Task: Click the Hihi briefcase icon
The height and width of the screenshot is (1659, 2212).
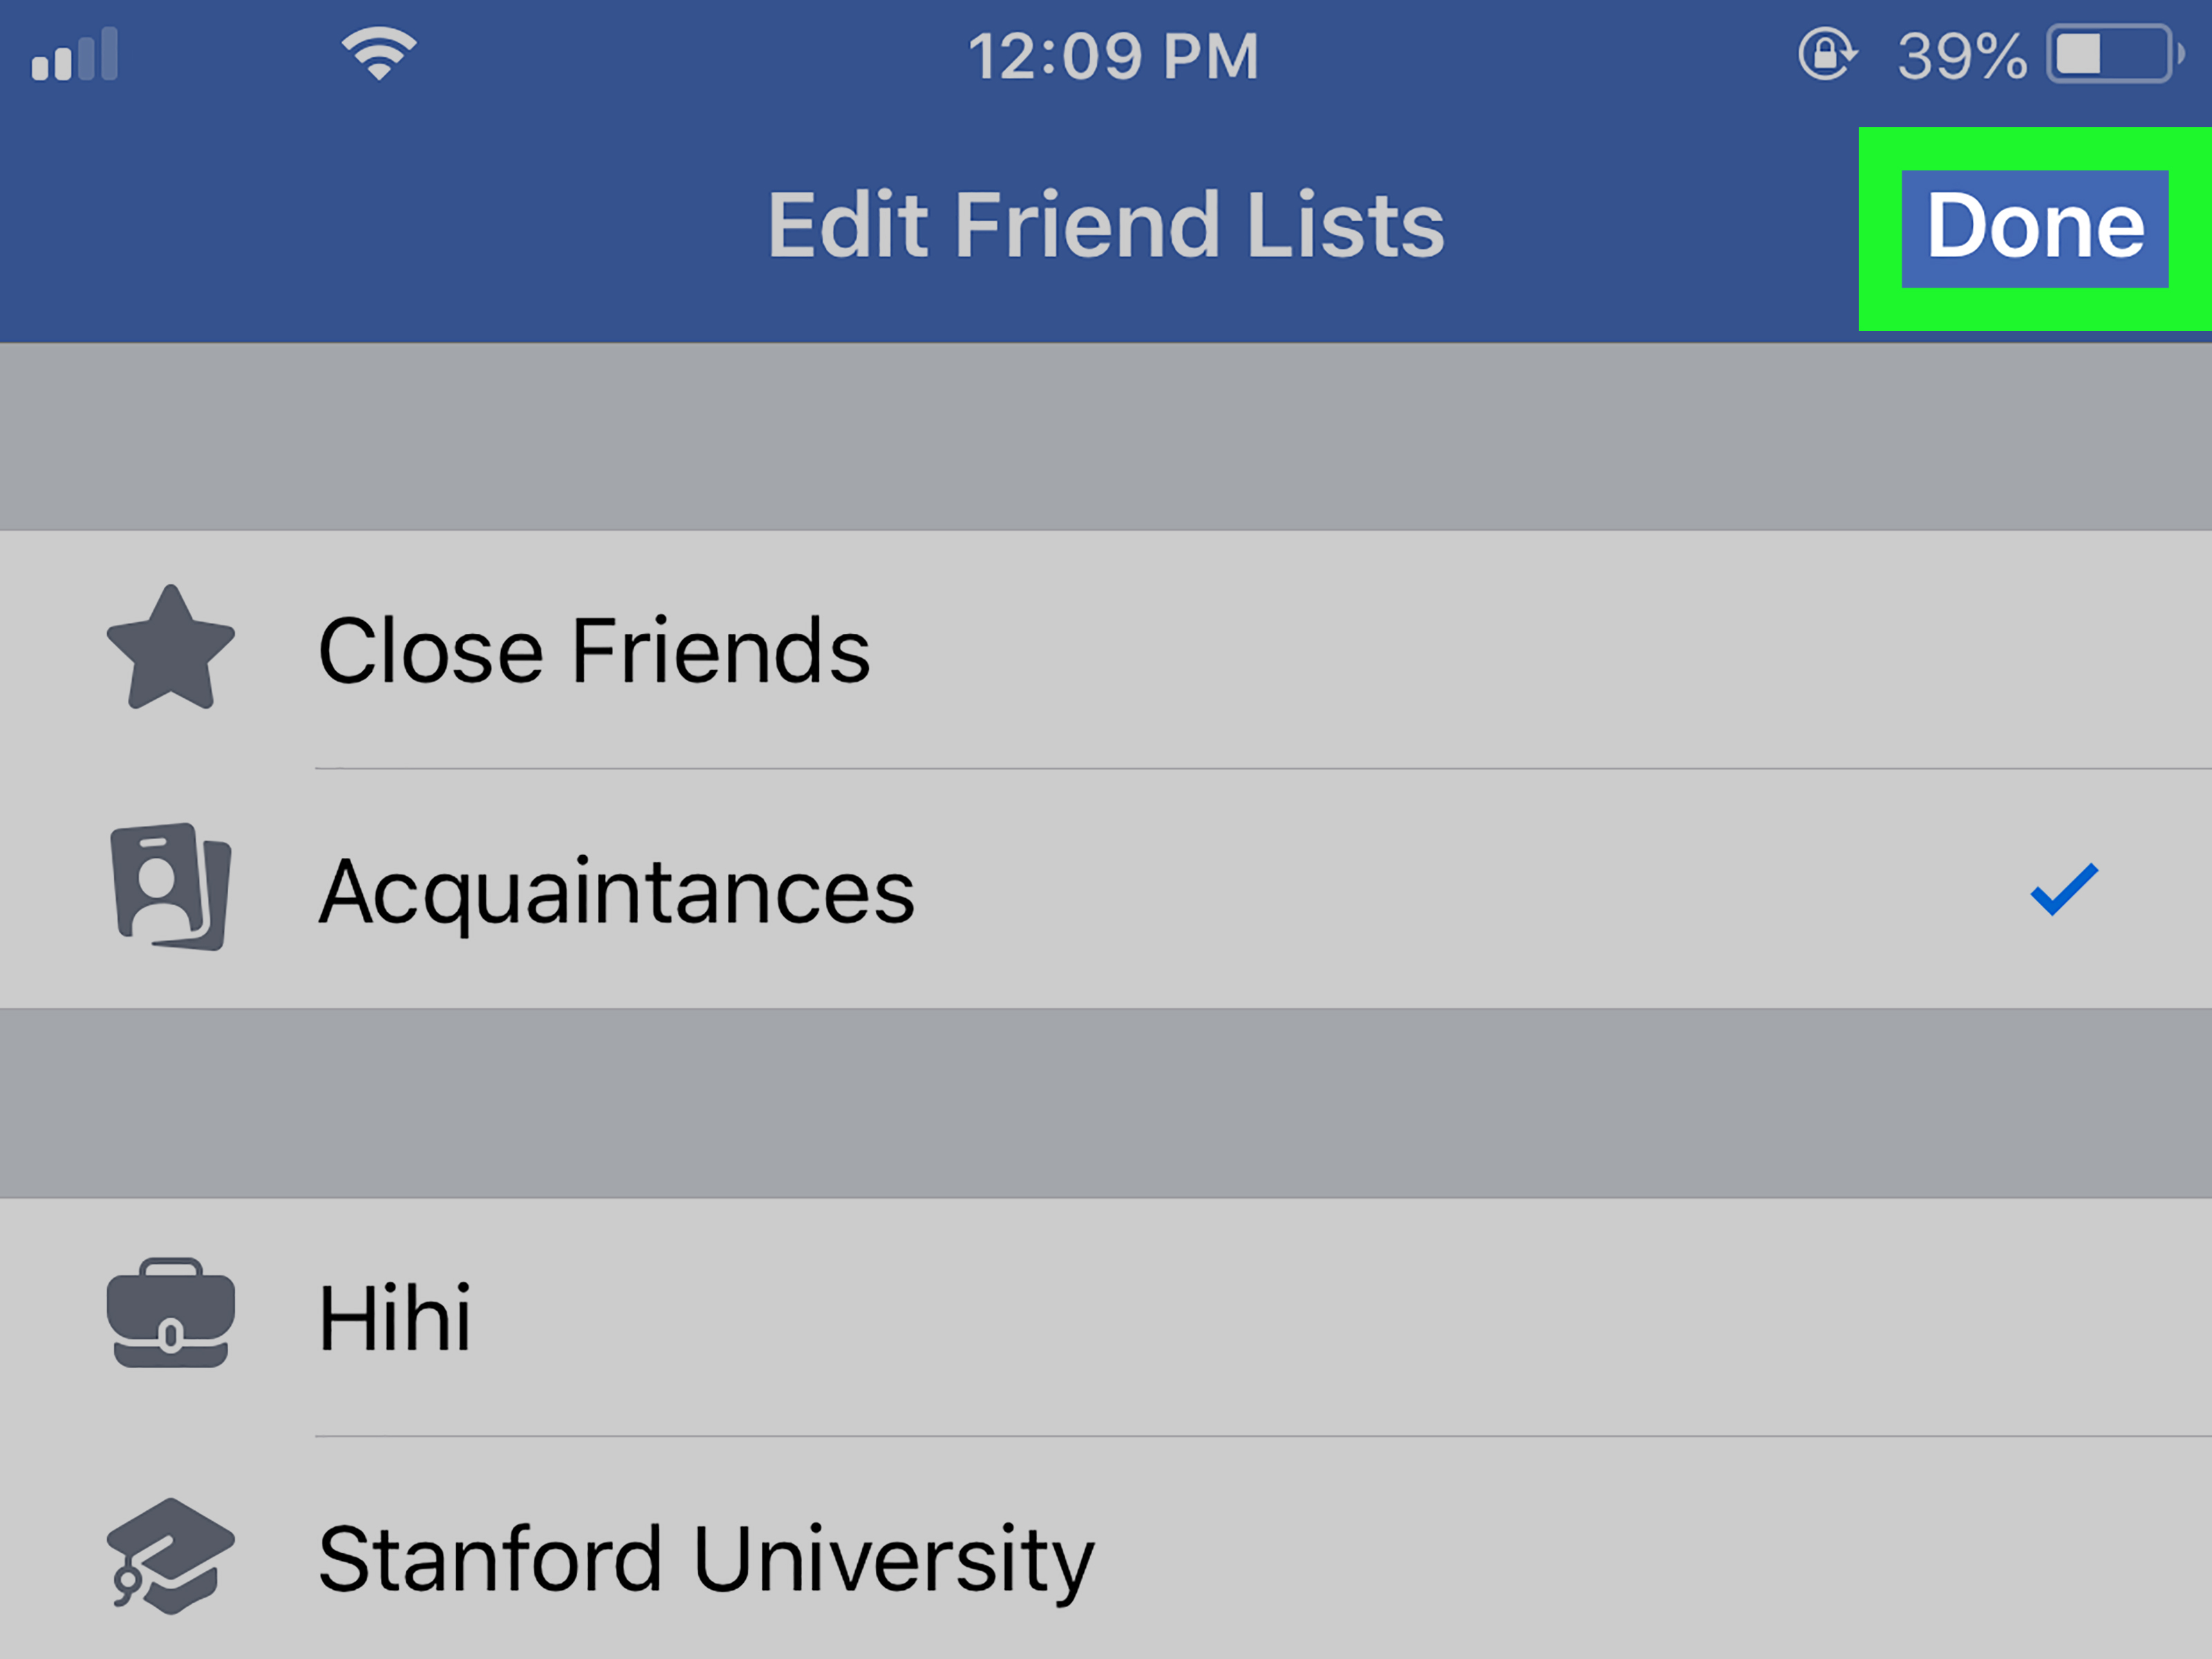Action: pyautogui.click(x=171, y=1313)
